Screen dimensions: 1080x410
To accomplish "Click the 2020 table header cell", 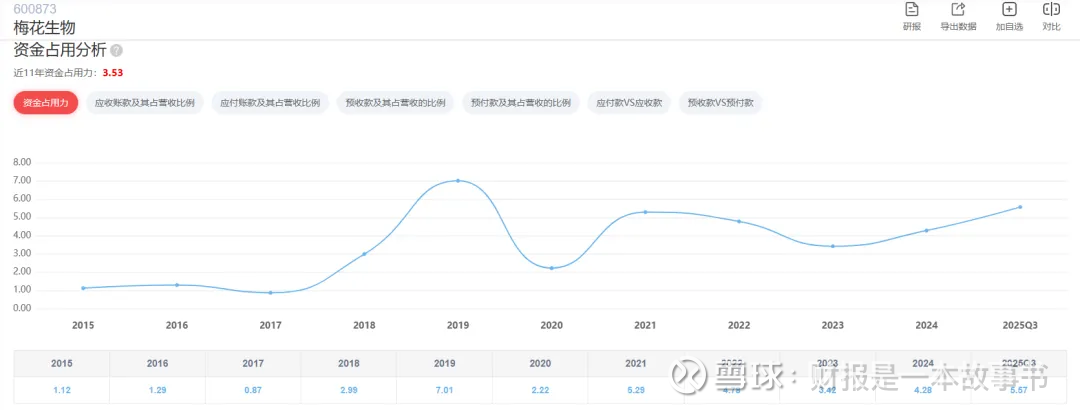I will 540,363.
